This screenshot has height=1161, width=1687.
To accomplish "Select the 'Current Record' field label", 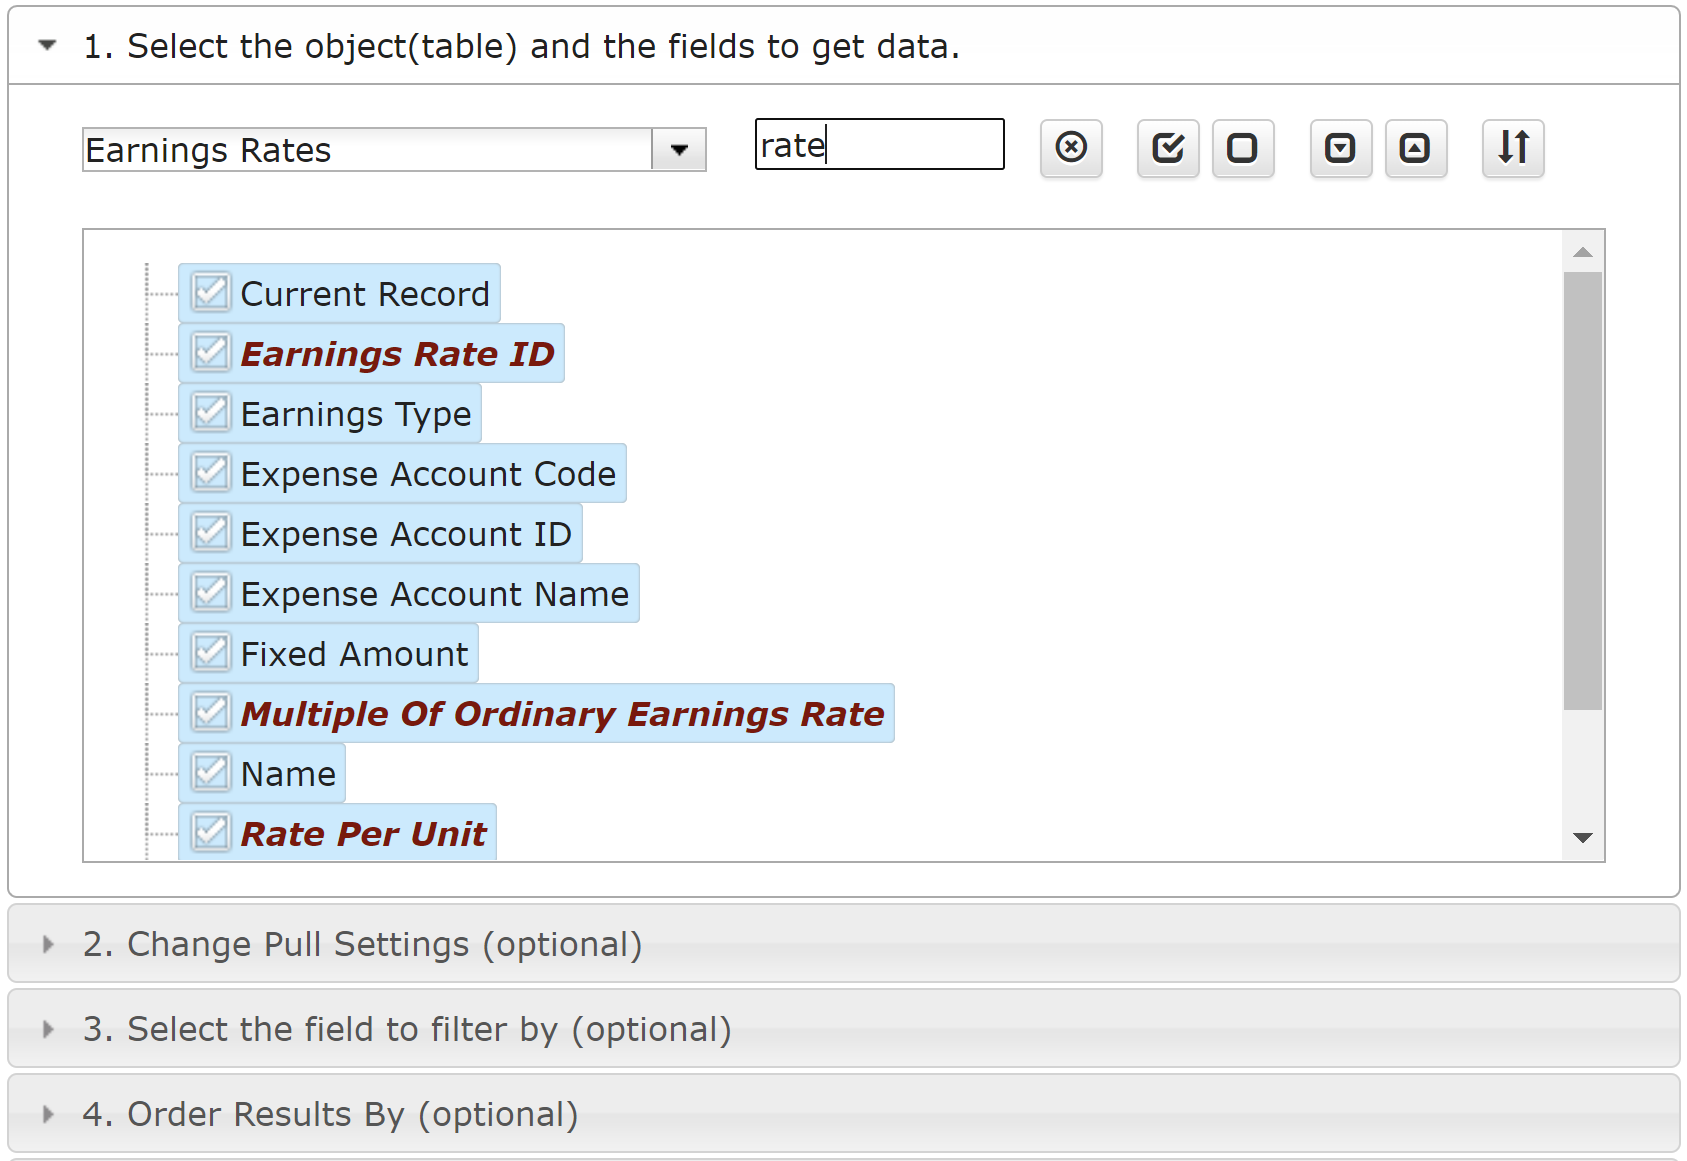I will click(x=365, y=294).
